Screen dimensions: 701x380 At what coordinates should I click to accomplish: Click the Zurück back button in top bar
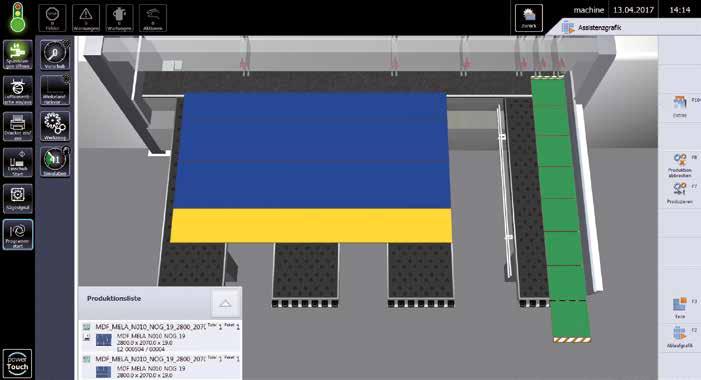point(529,18)
